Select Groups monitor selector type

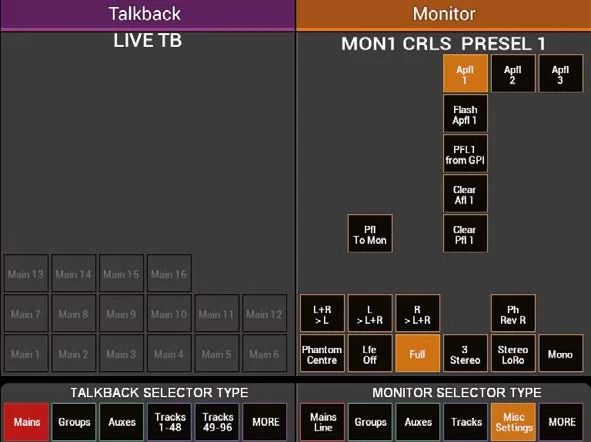370,422
